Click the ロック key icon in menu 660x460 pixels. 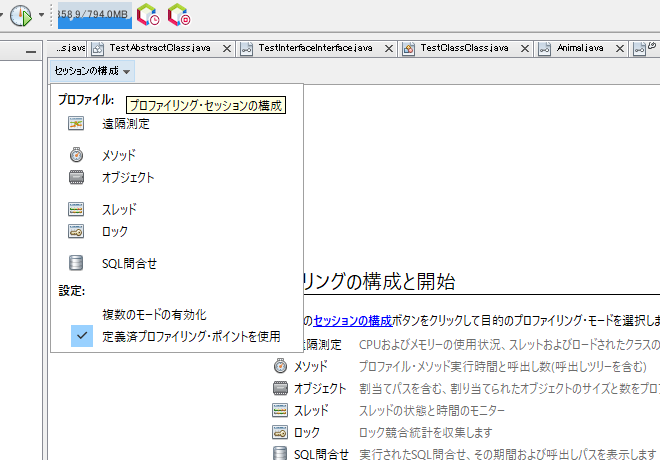click(x=76, y=231)
